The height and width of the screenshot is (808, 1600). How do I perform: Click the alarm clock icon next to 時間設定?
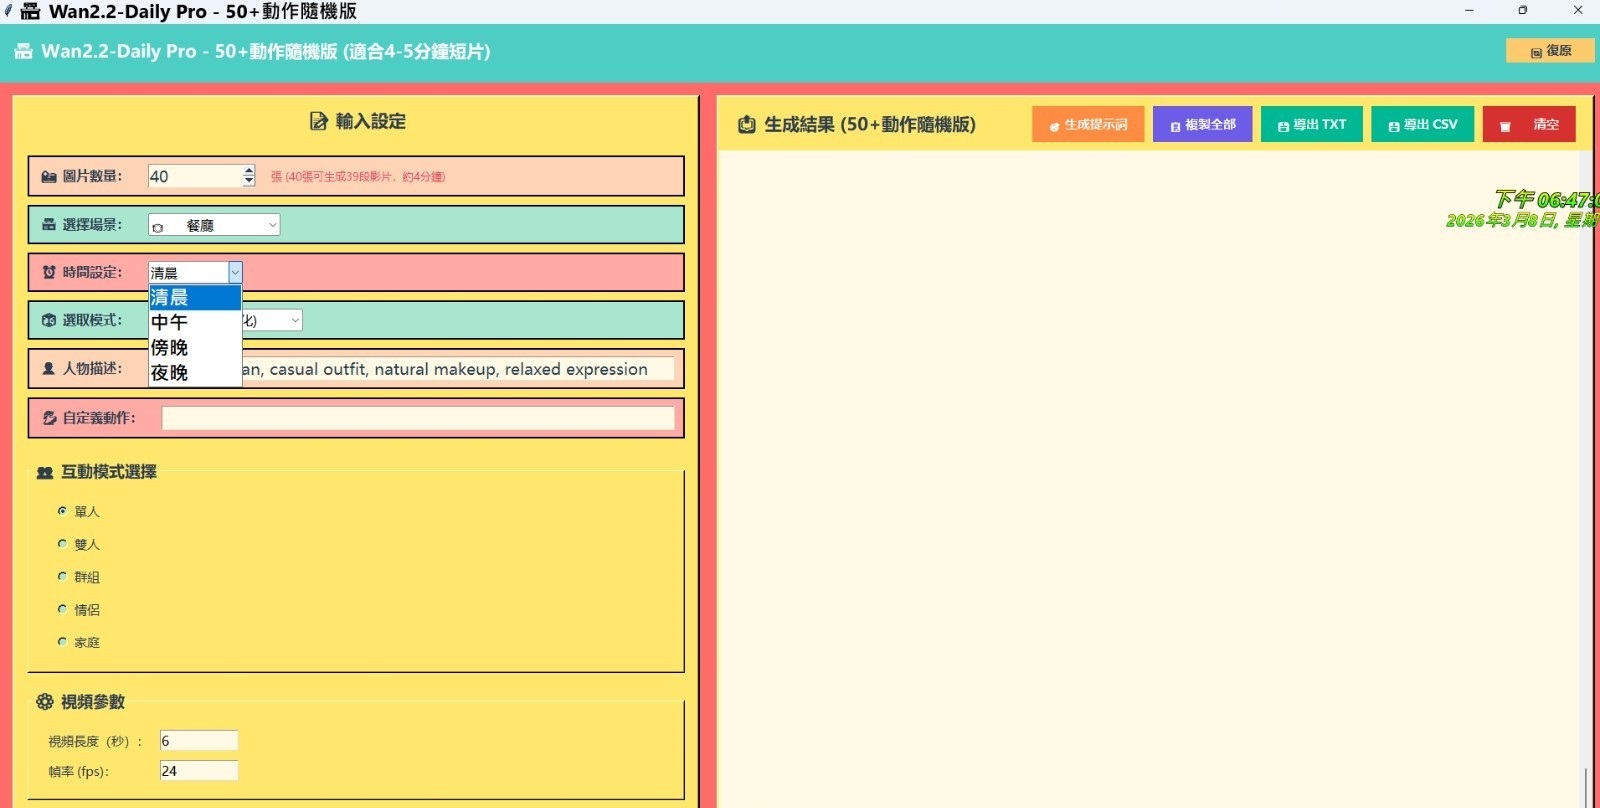pos(49,272)
